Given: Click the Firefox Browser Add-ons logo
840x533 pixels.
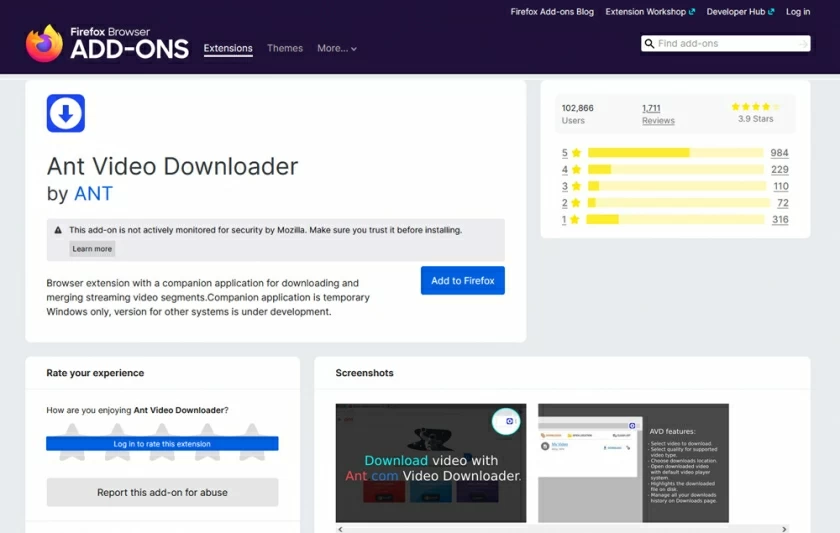Looking at the screenshot, I should [107, 43].
